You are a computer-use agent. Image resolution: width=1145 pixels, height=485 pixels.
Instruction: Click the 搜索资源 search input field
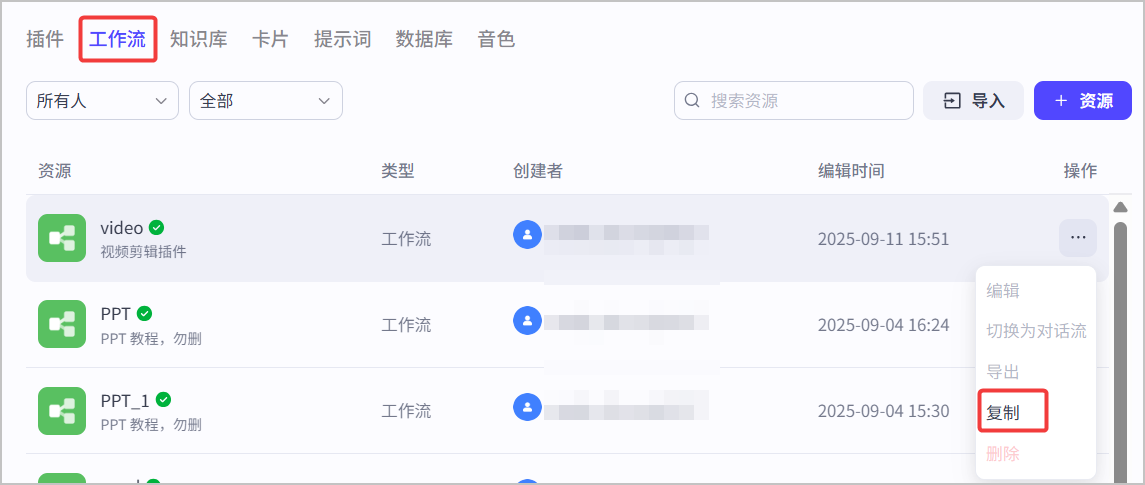coord(794,100)
